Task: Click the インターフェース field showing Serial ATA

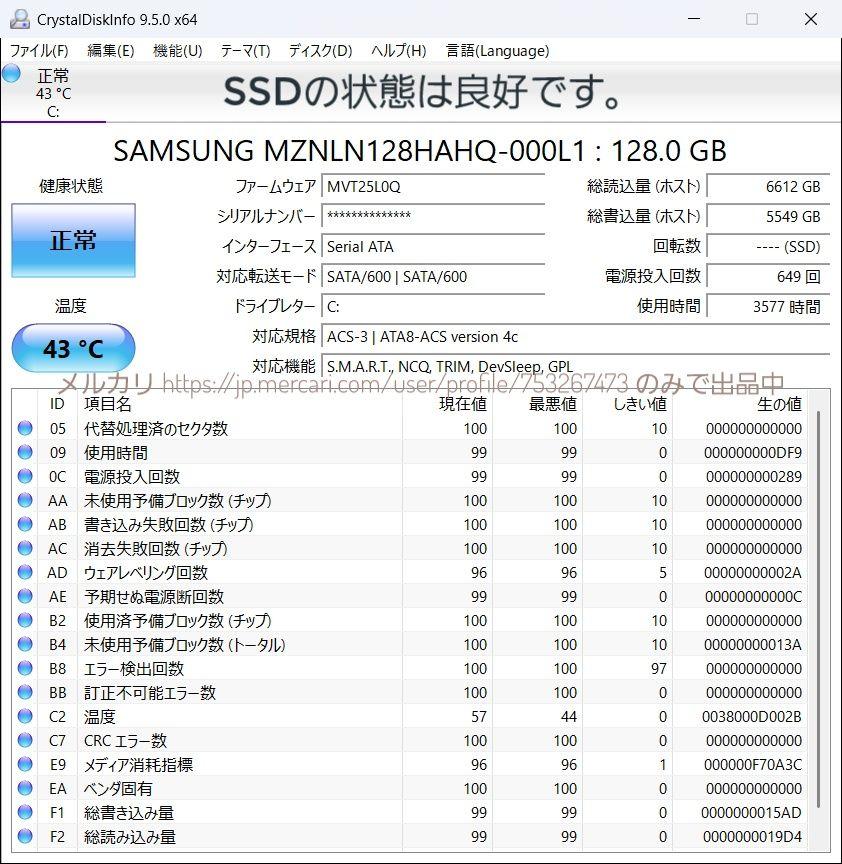Action: pos(433,246)
